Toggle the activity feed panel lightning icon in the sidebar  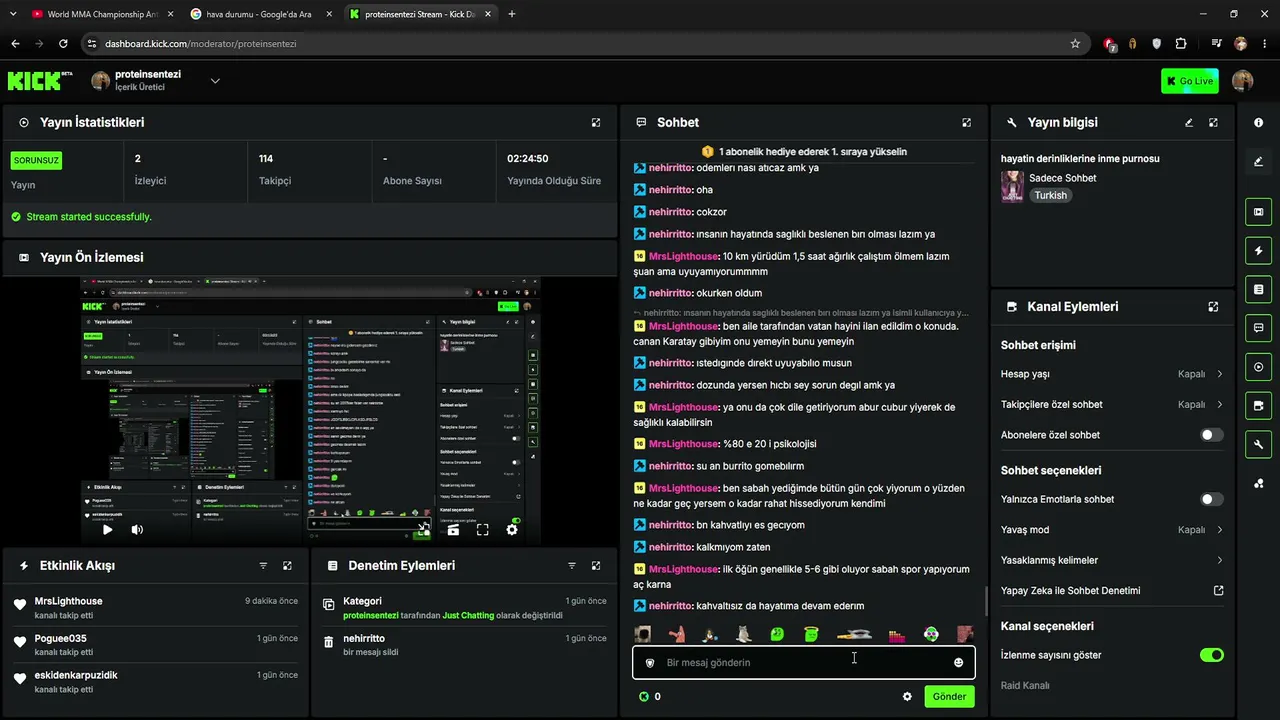click(1258, 250)
